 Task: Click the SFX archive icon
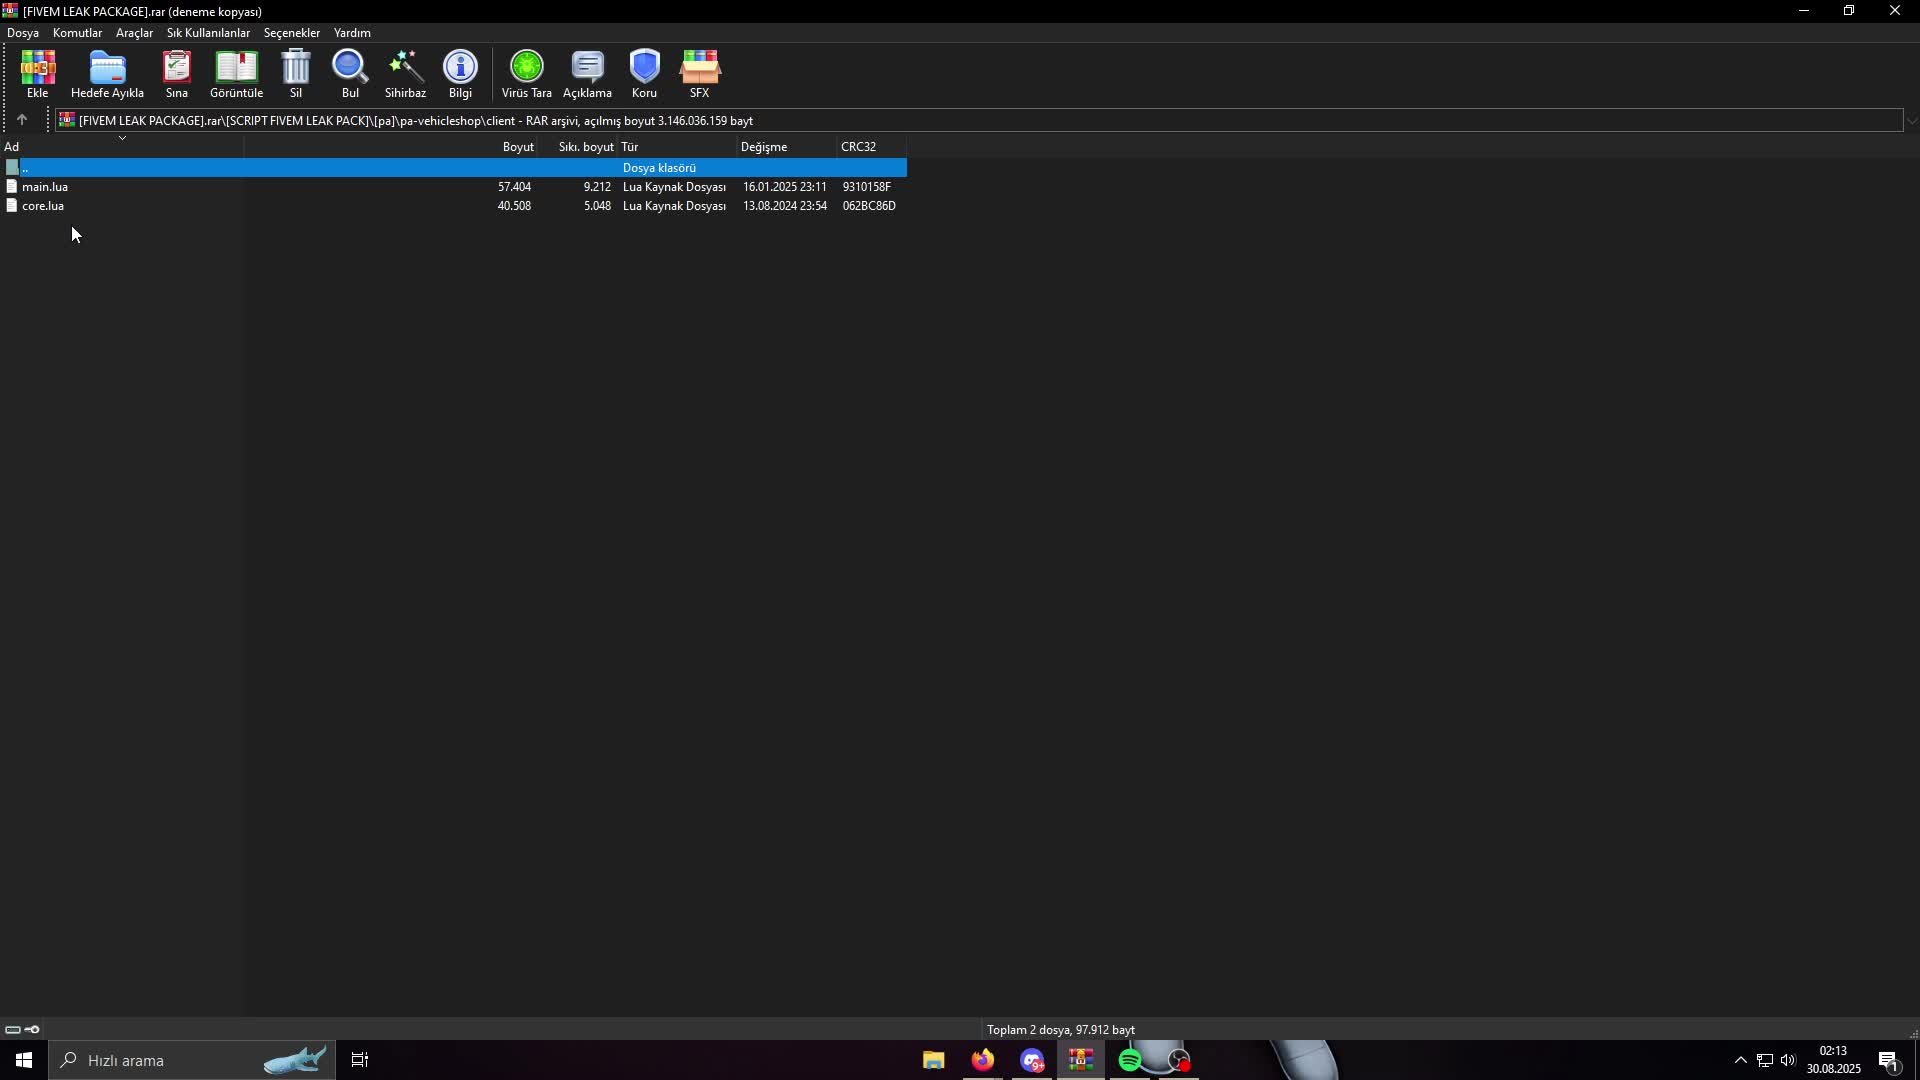(x=699, y=67)
